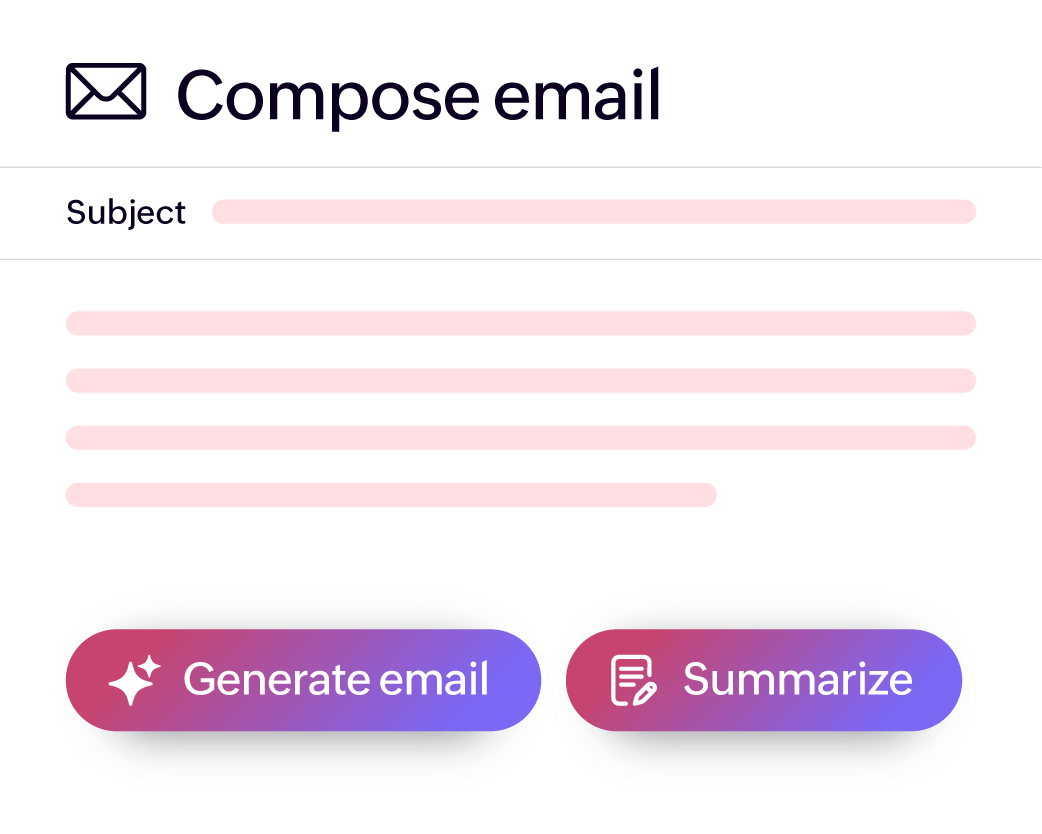
Task: Click the "Generate email" text label
Action: tap(336, 680)
